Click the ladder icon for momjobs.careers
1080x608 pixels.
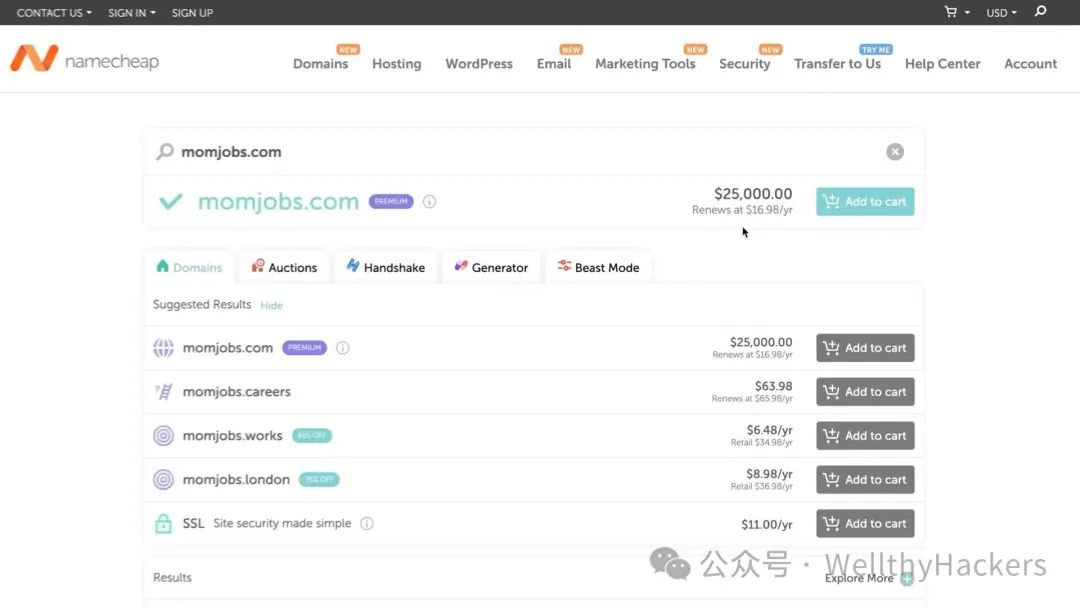point(163,392)
